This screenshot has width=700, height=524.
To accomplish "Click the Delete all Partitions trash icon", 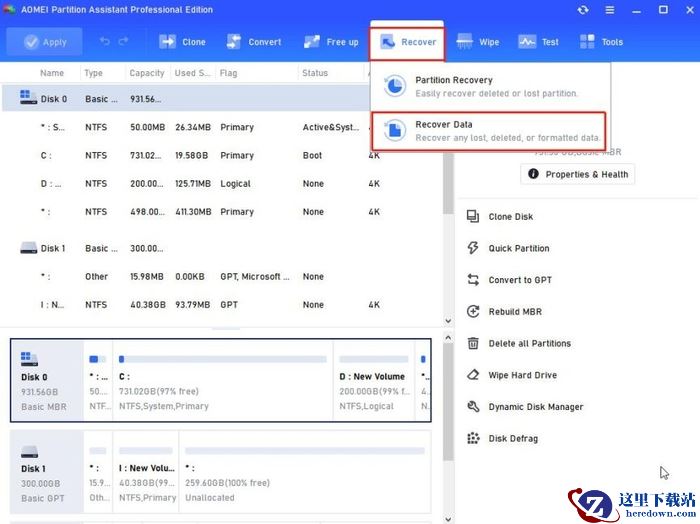I will click(473, 343).
